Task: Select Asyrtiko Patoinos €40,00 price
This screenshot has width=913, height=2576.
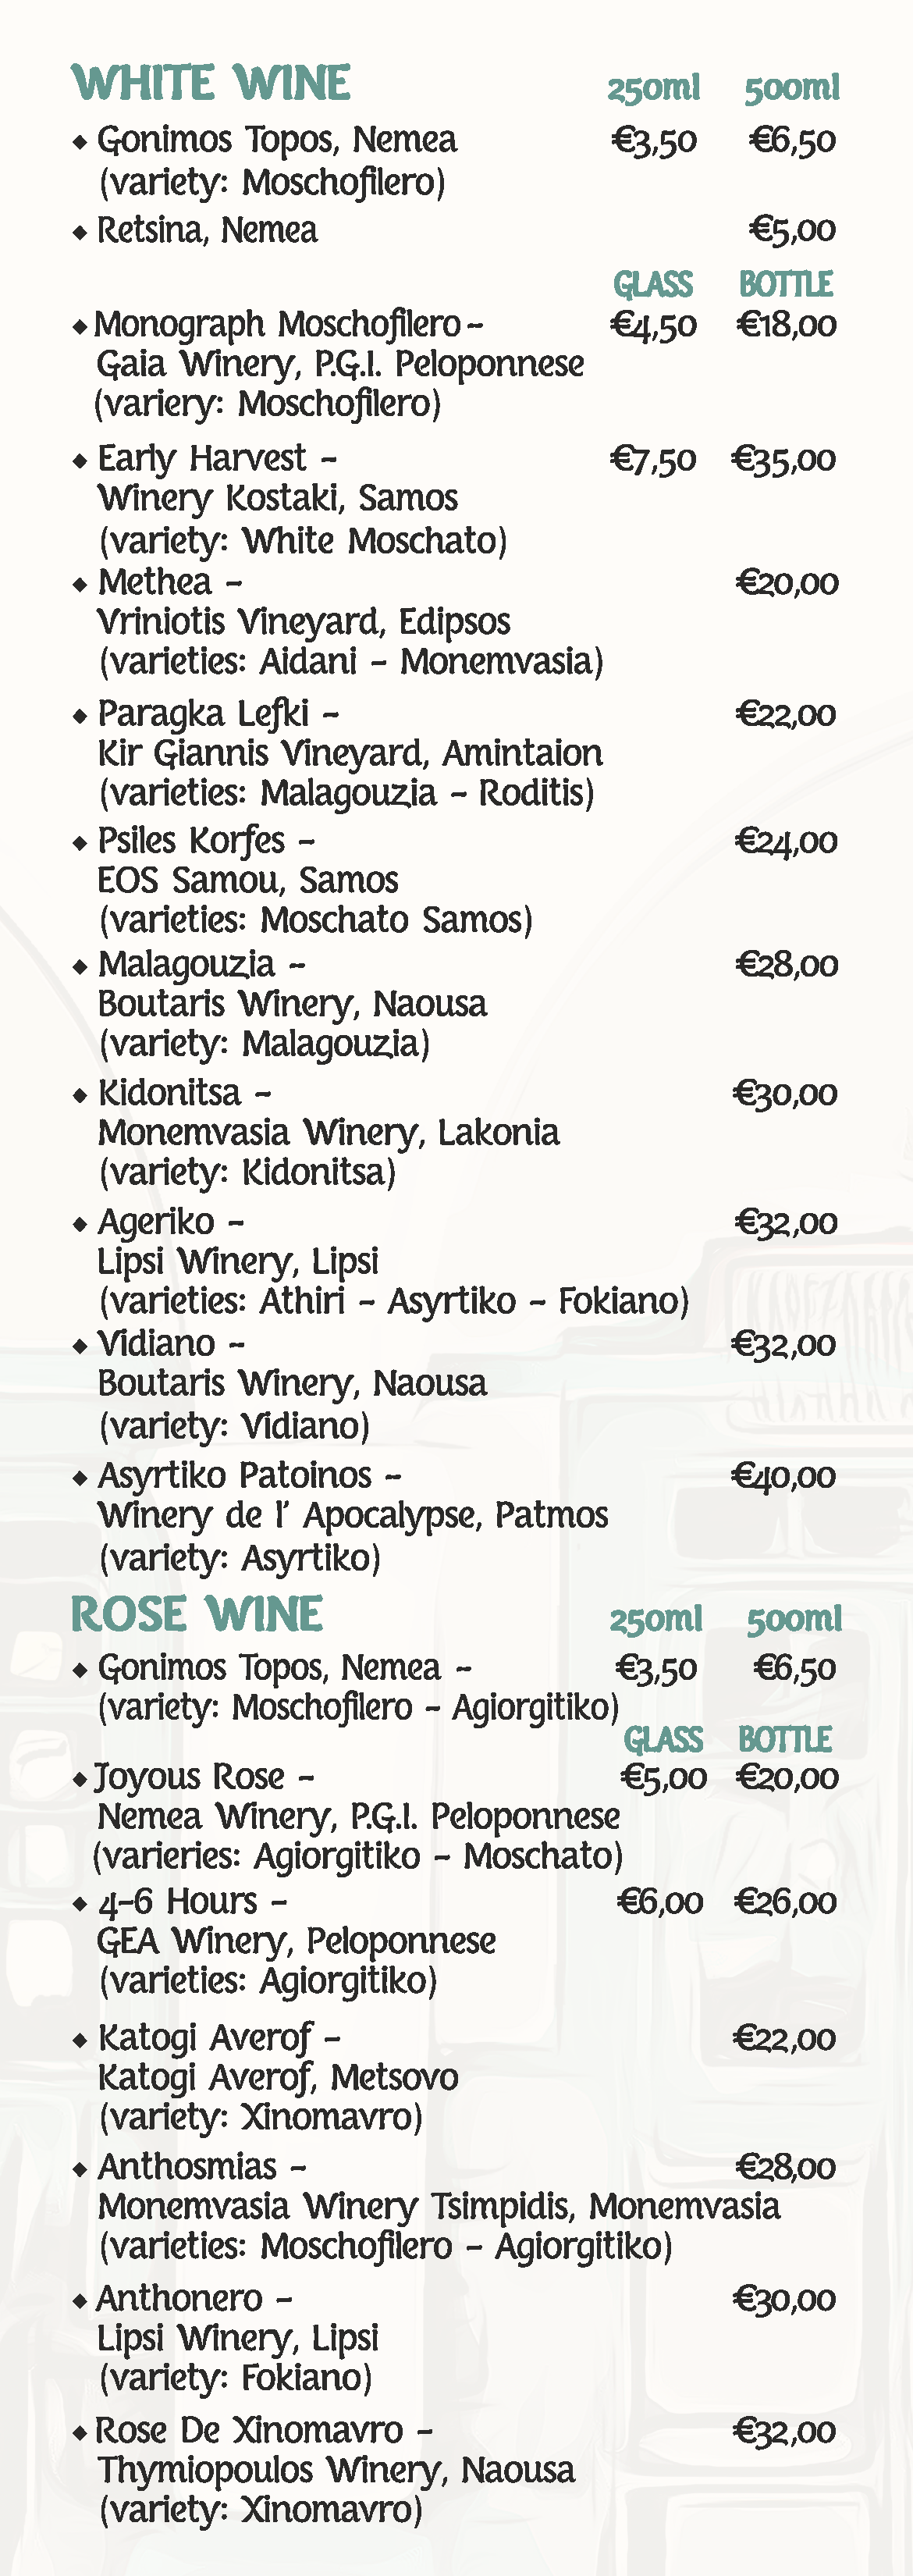Action: 784,1476
